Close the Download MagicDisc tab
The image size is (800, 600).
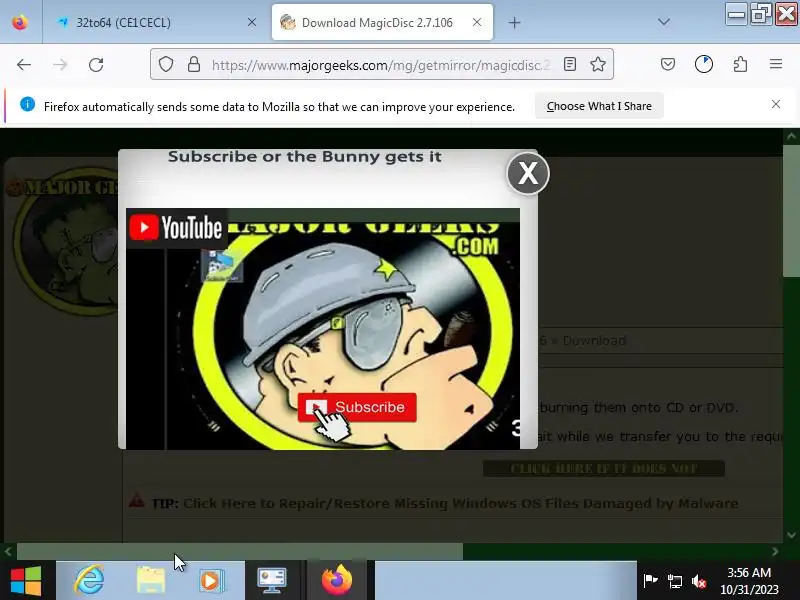477,22
